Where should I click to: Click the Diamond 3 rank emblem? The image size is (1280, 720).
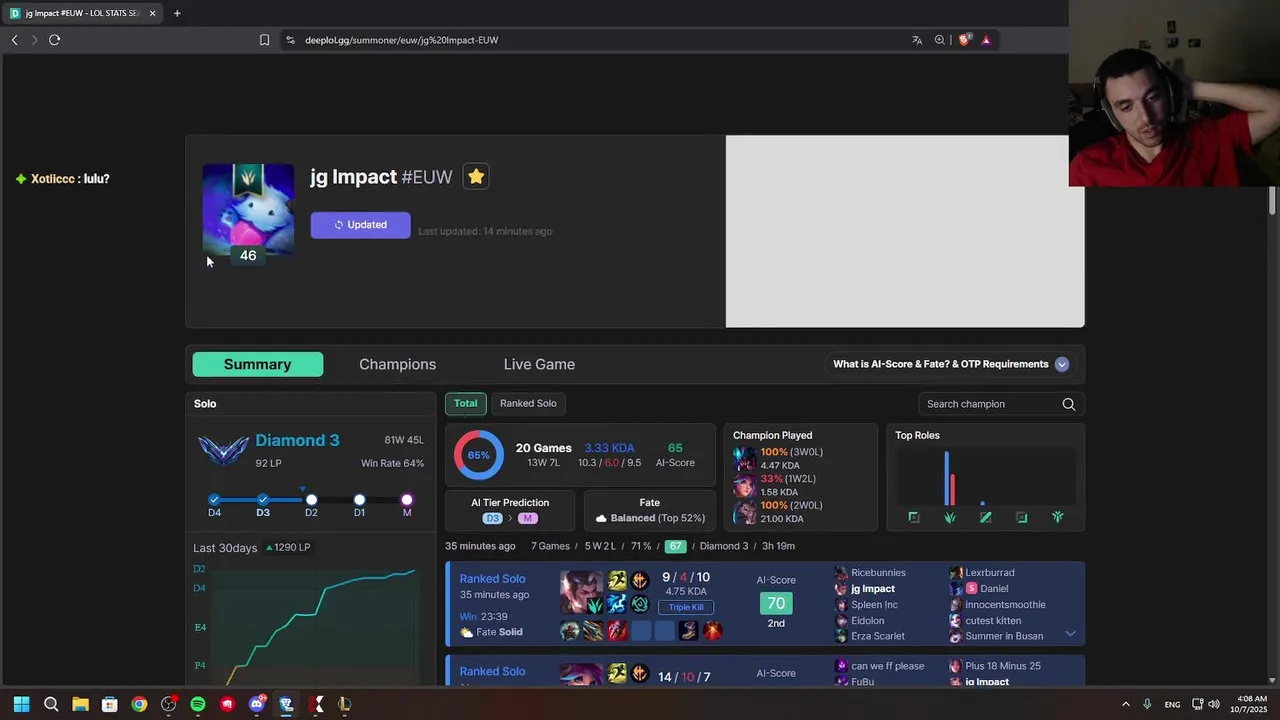click(x=223, y=451)
